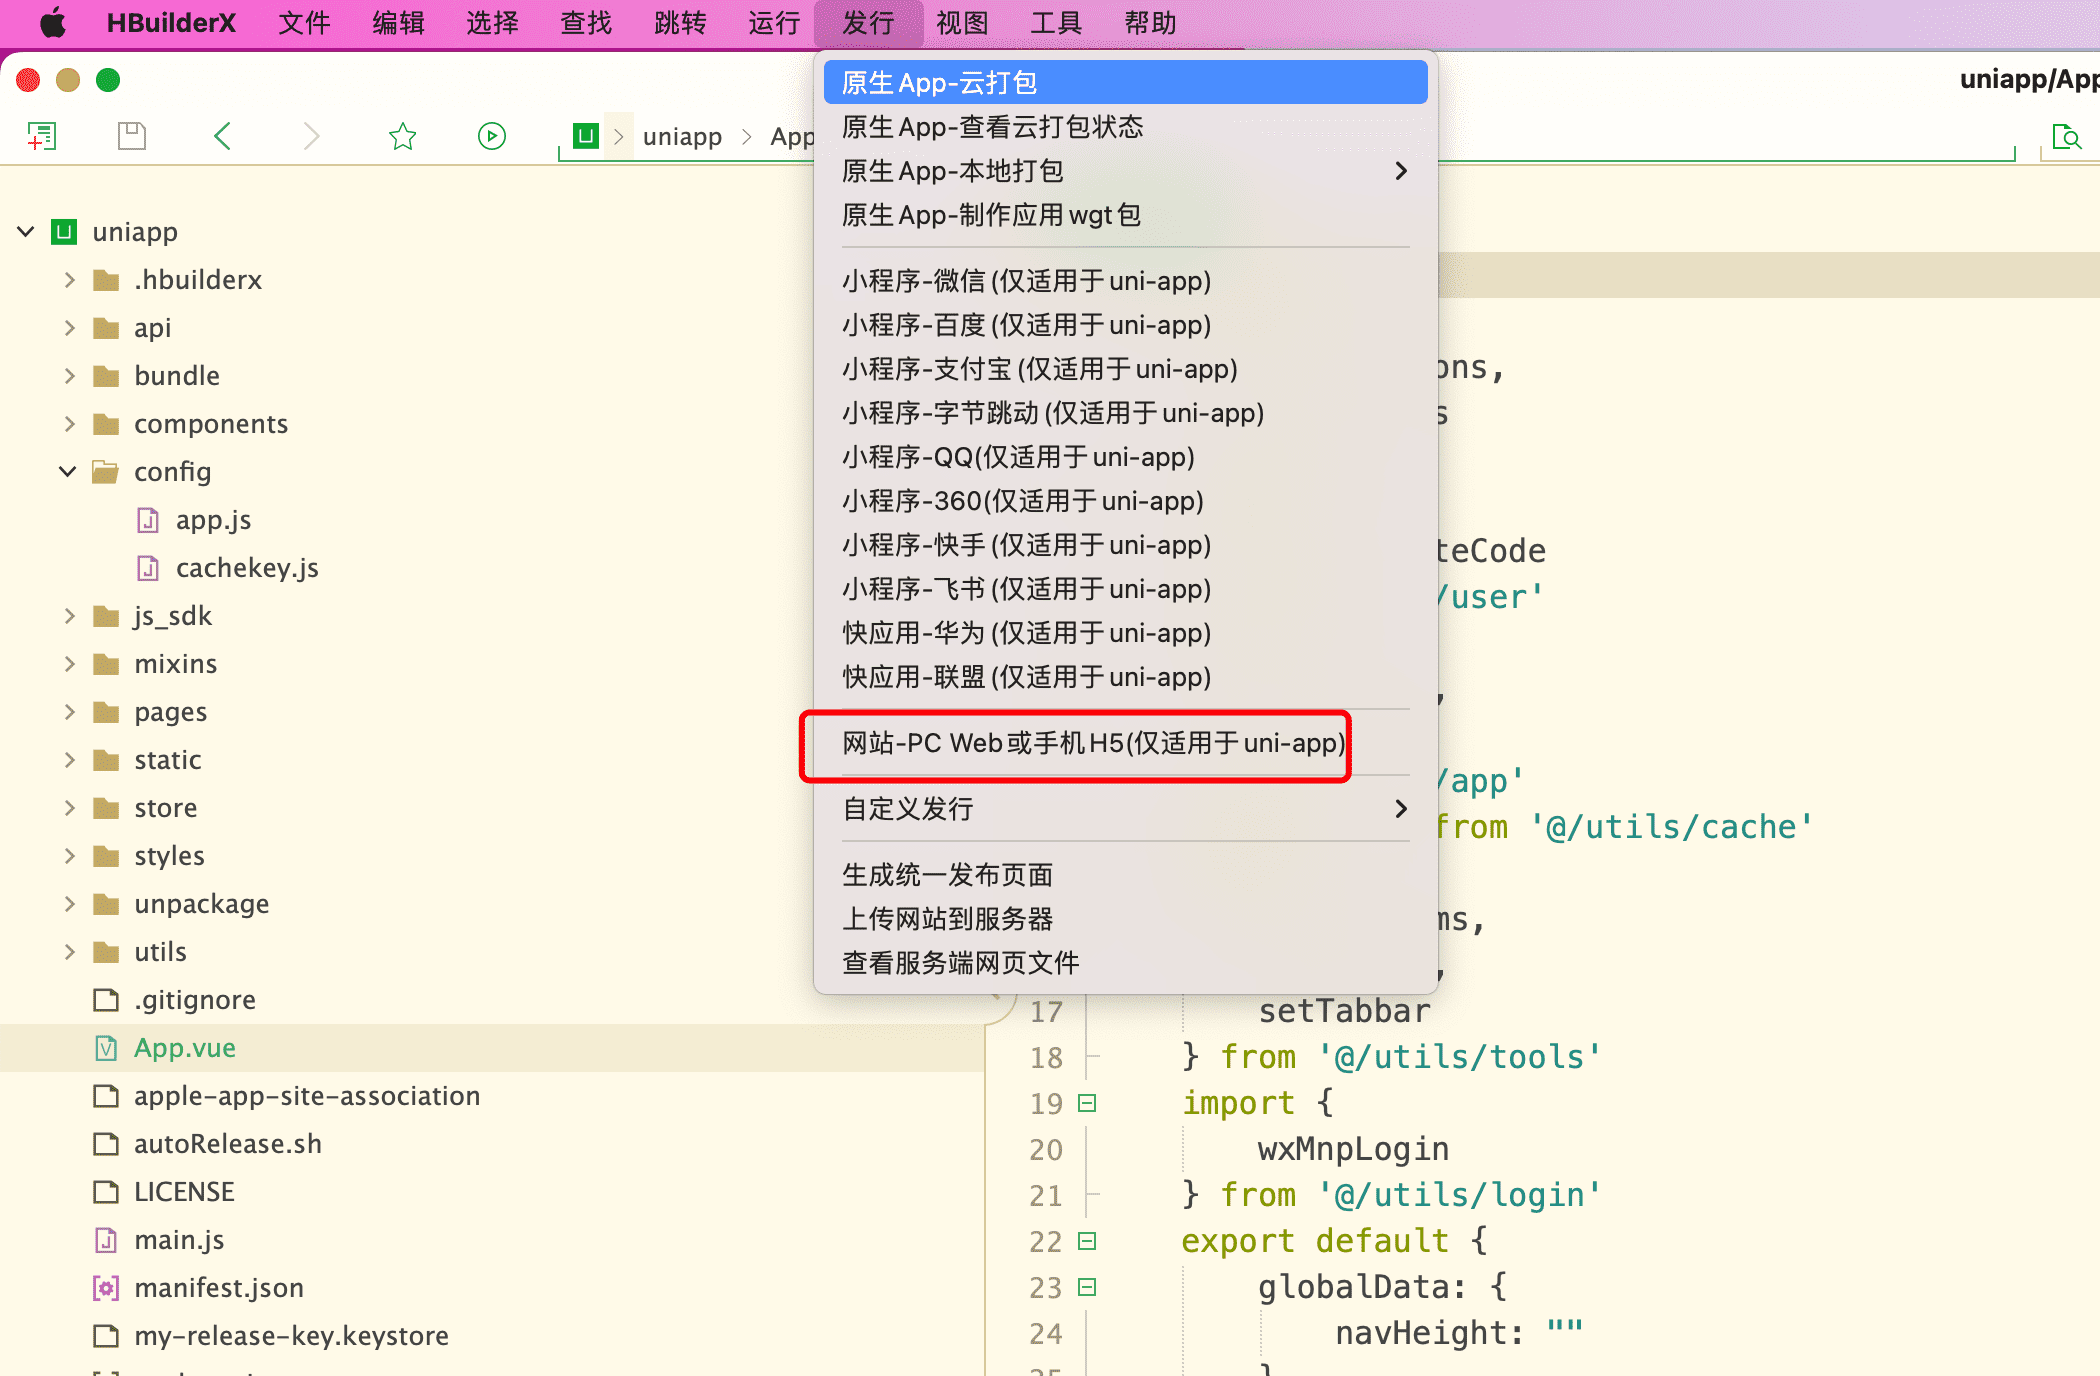The width and height of the screenshot is (2100, 1376).
Task: Expand the bundle folder
Action: tap(69, 376)
